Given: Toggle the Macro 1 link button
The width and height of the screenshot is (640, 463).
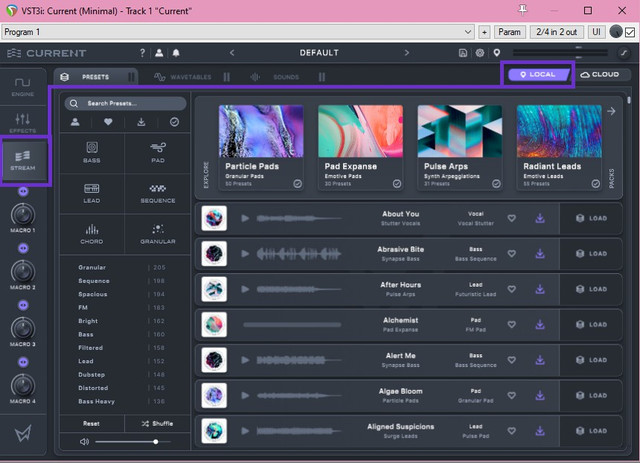Looking at the screenshot, I should [x=23, y=191].
